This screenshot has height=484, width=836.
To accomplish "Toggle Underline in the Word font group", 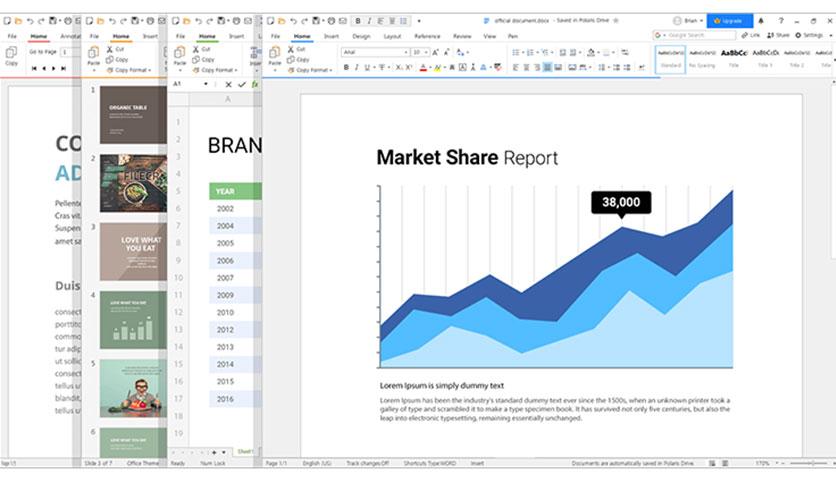I will tap(366, 67).
